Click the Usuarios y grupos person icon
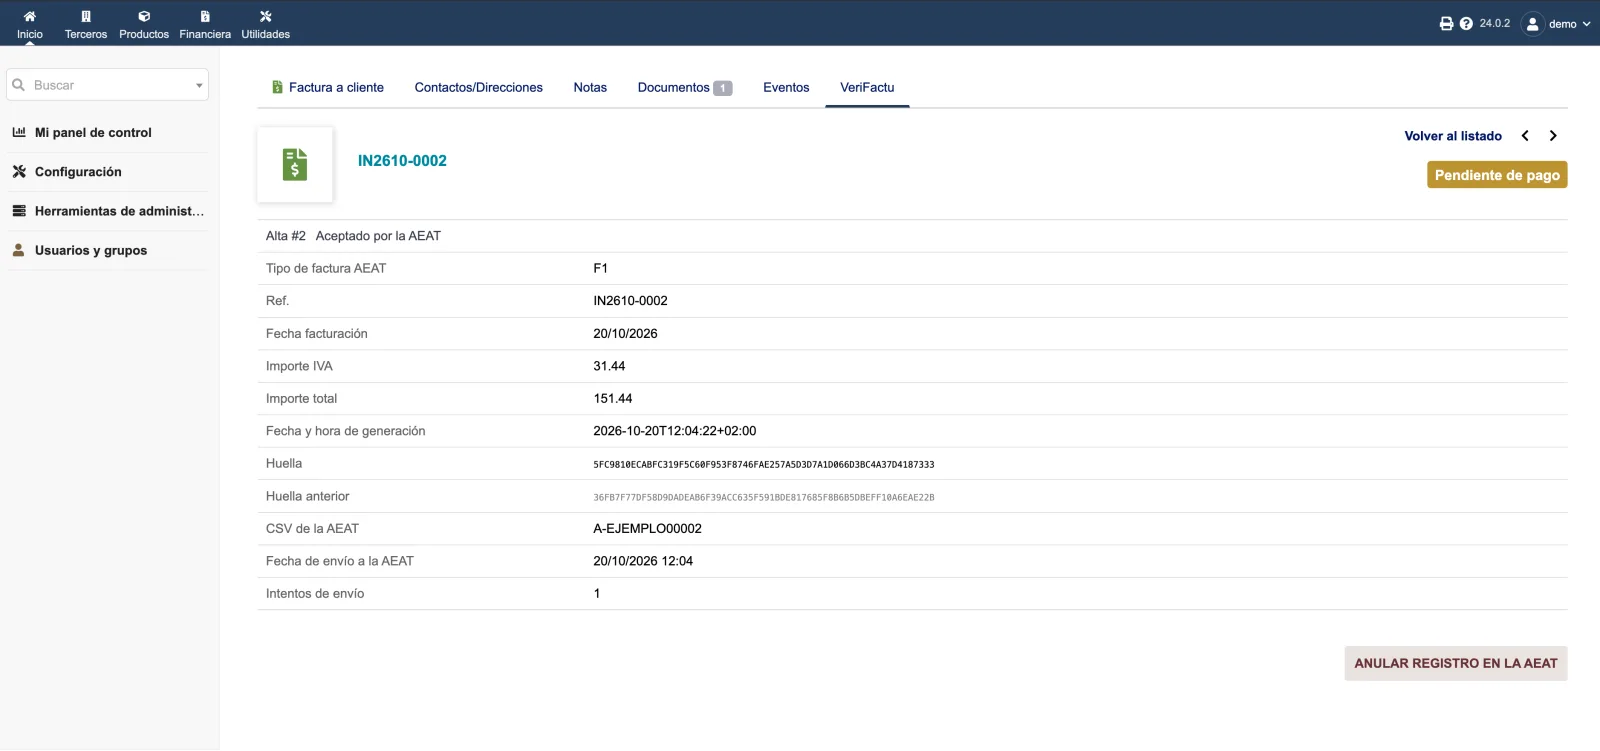 point(19,250)
